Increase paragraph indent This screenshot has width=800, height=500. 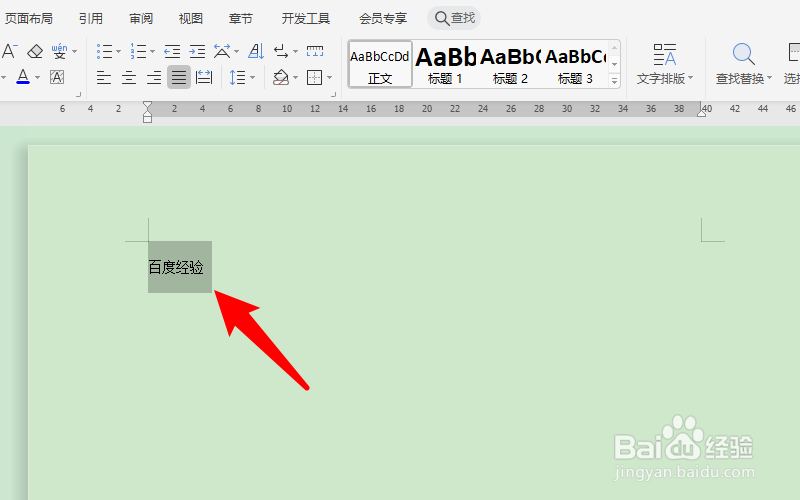coord(197,51)
